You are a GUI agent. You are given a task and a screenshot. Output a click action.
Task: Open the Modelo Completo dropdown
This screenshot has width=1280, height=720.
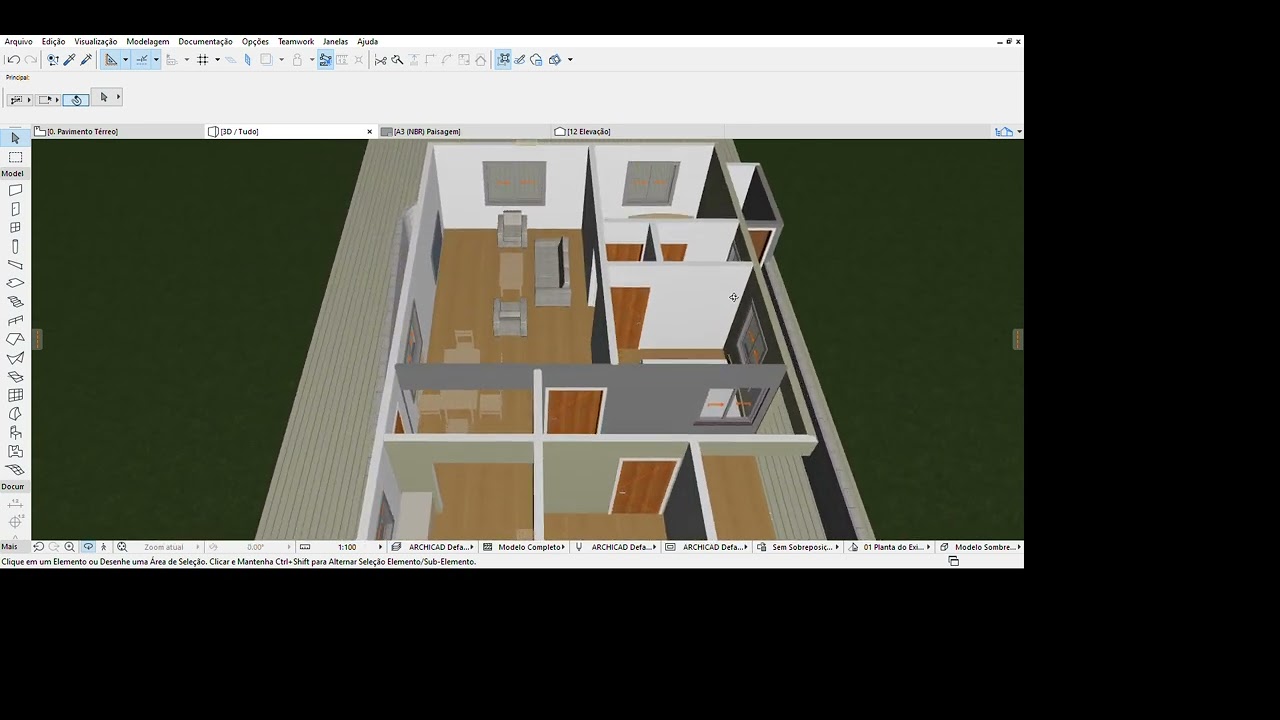click(524, 547)
